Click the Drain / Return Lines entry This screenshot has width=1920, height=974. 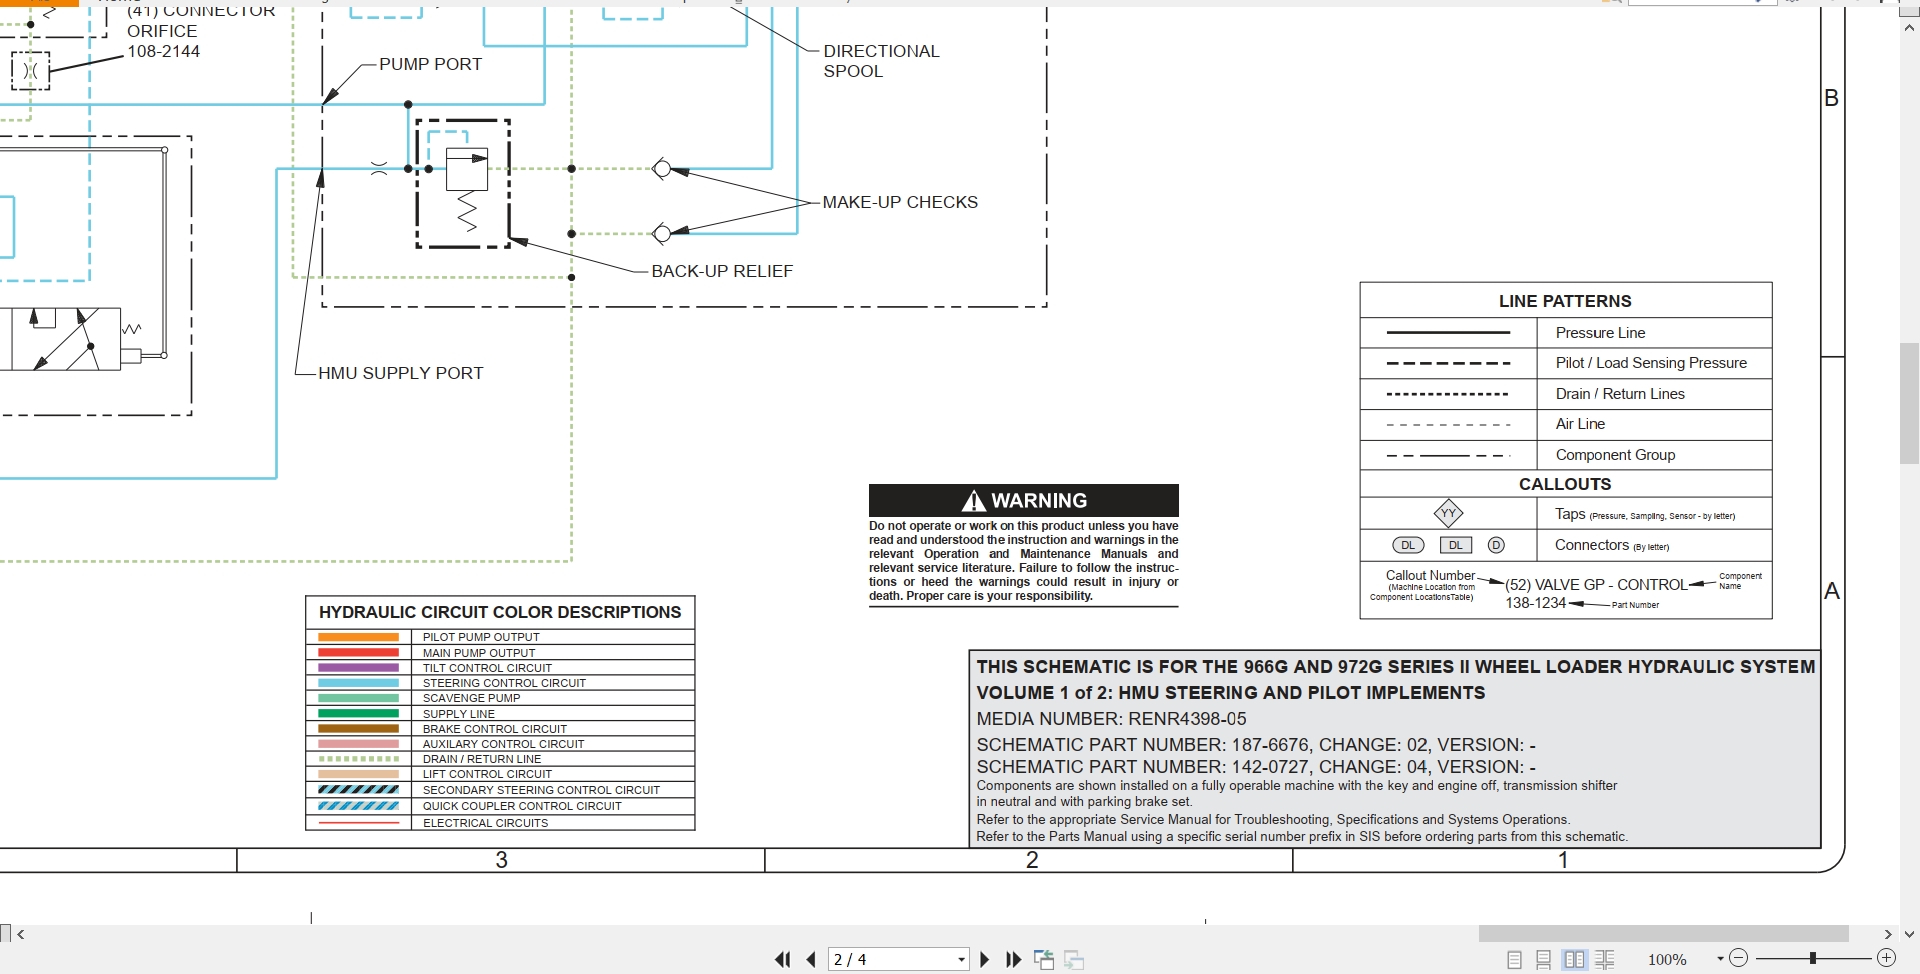1620,394
